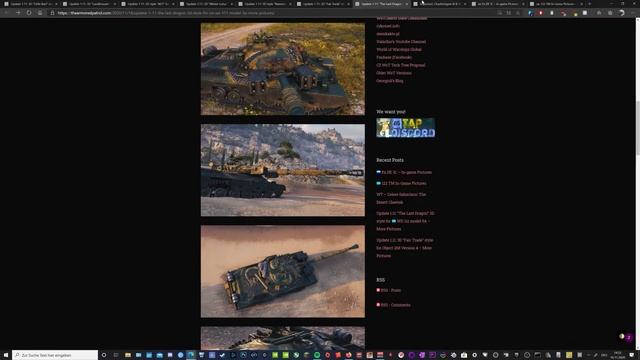
Task: Click the home icon in browser toolbar
Action: 40,13
